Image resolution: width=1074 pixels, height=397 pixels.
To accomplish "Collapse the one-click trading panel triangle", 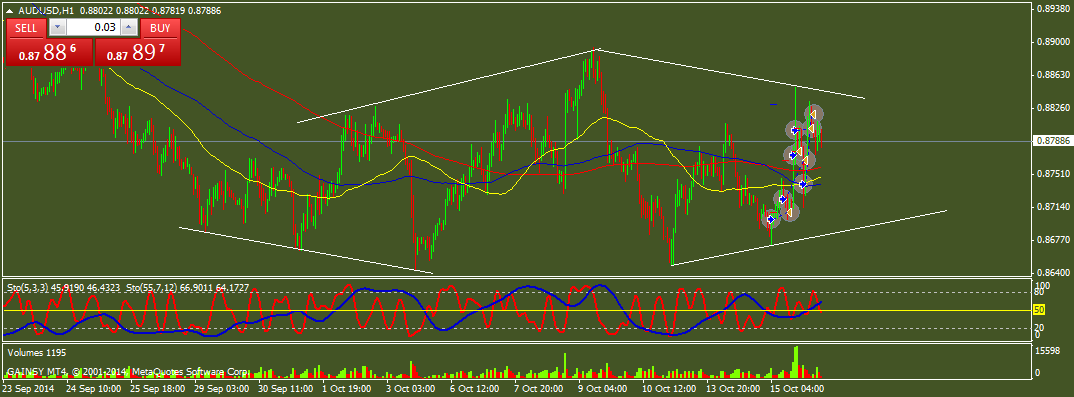I will [10, 10].
